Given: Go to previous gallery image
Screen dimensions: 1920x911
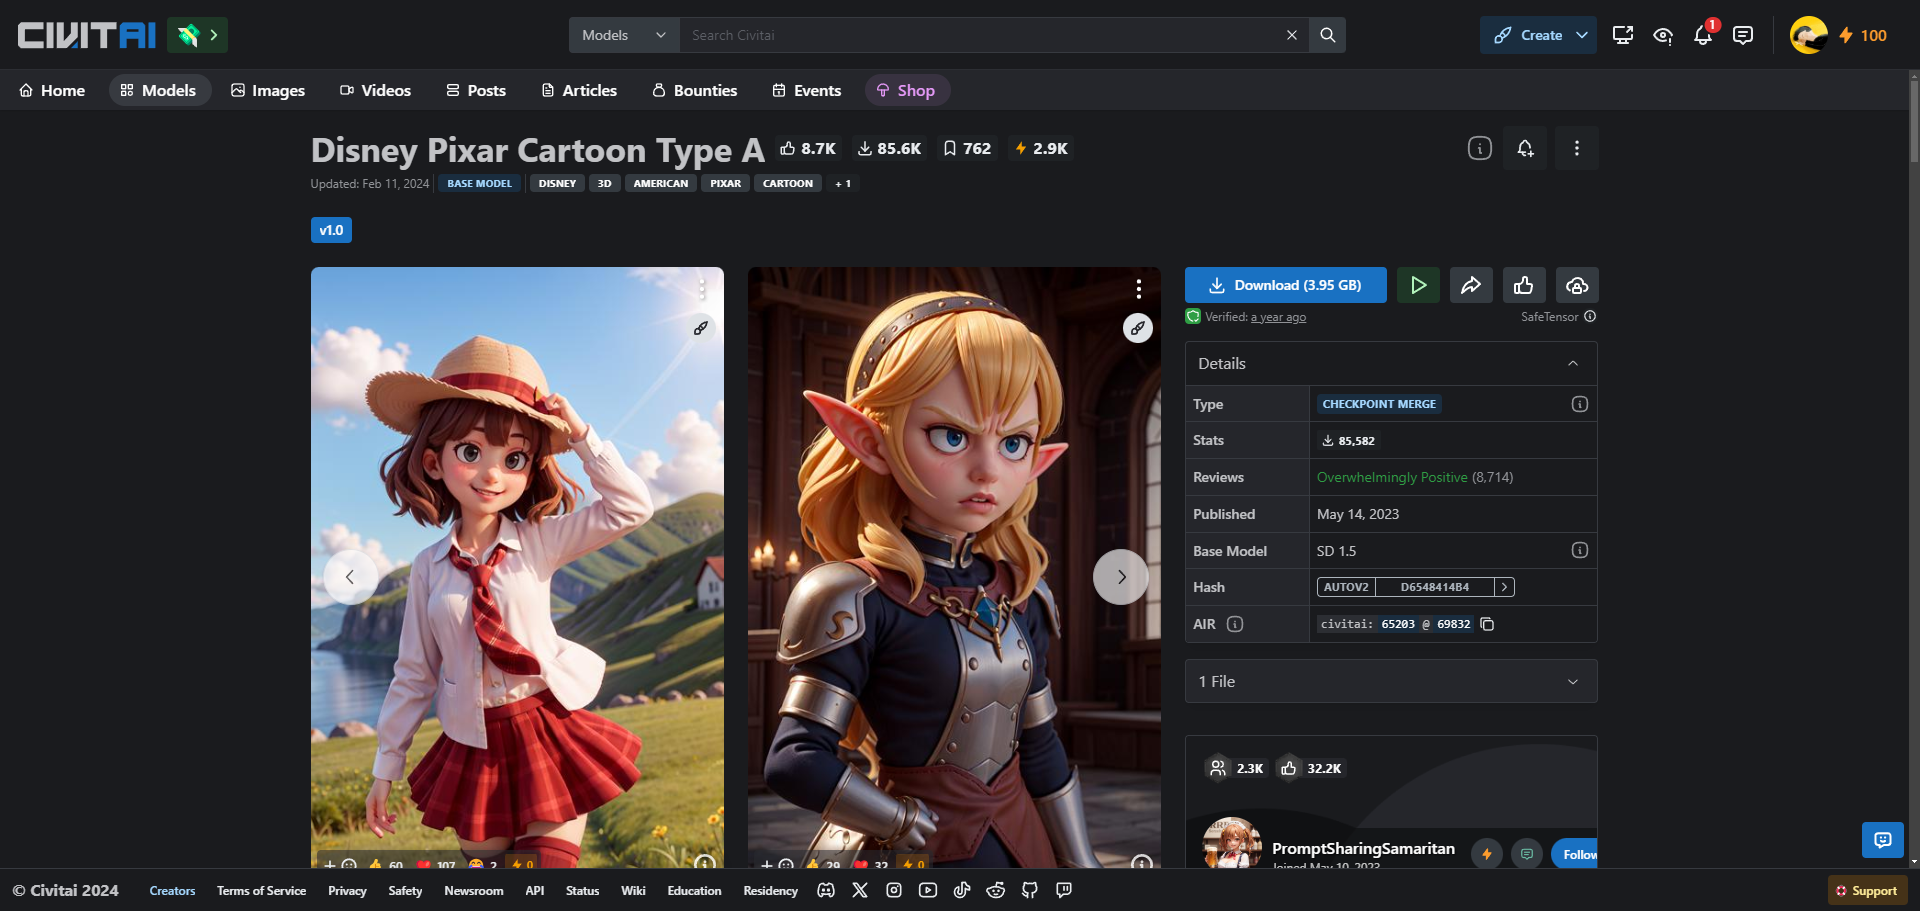Looking at the screenshot, I should (x=350, y=577).
